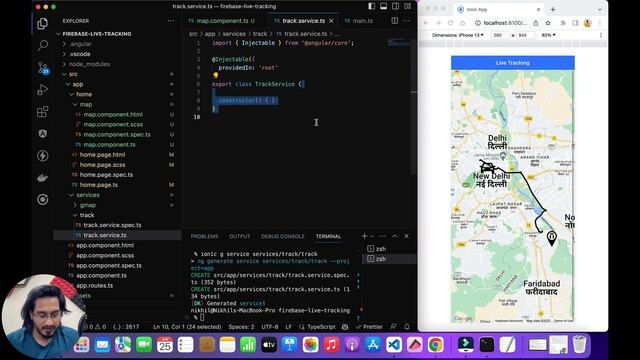
Task: Open map.component.html file
Action: [x=113, y=115]
